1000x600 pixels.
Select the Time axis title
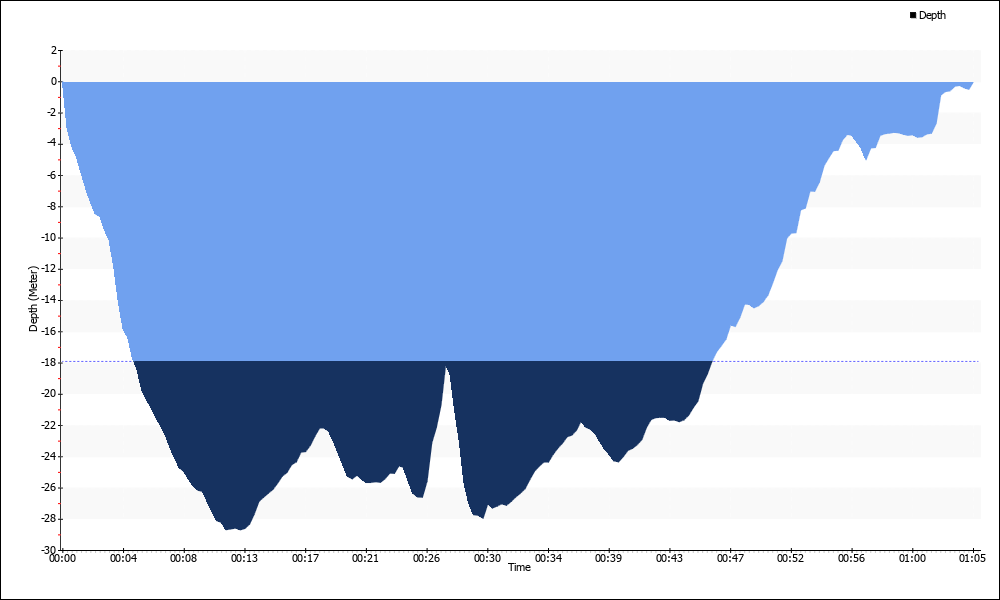tap(519, 567)
